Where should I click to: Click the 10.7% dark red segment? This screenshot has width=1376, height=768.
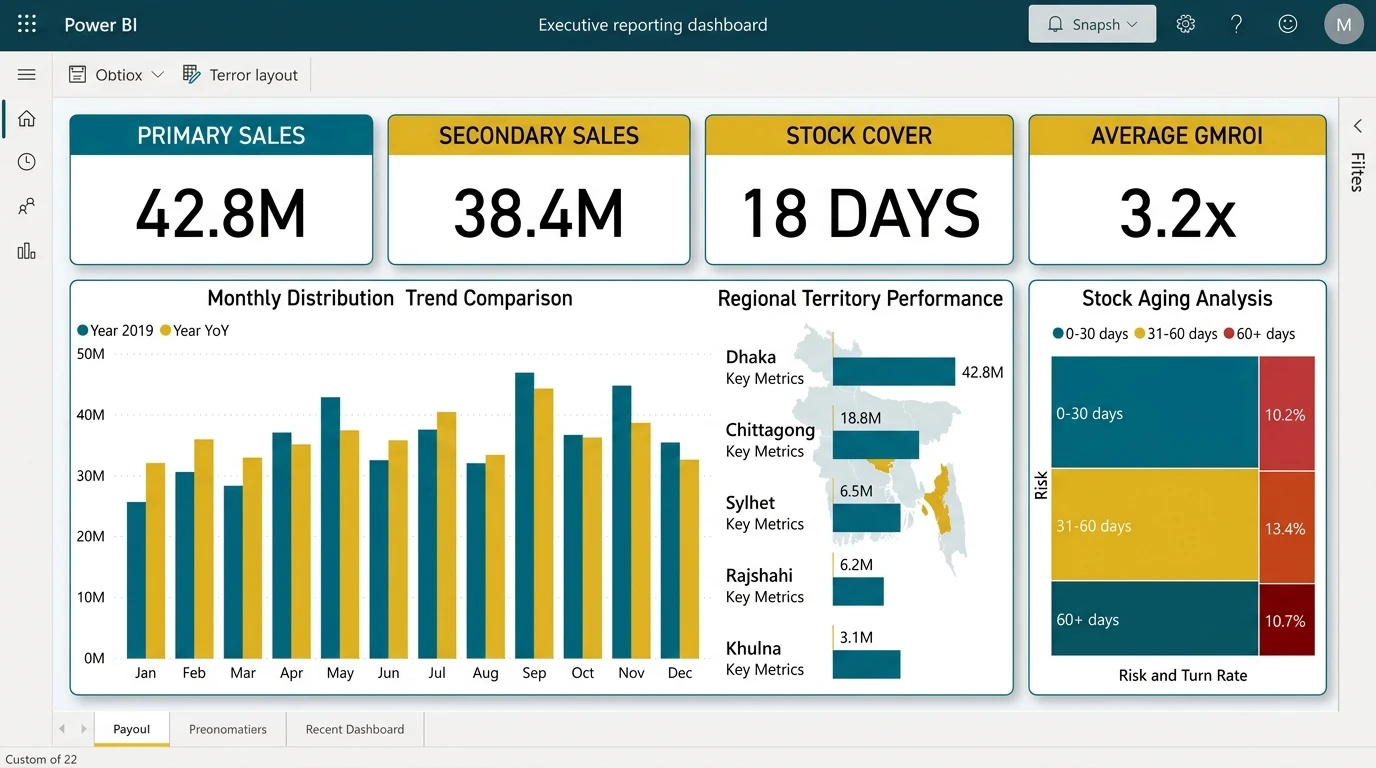[1287, 620]
